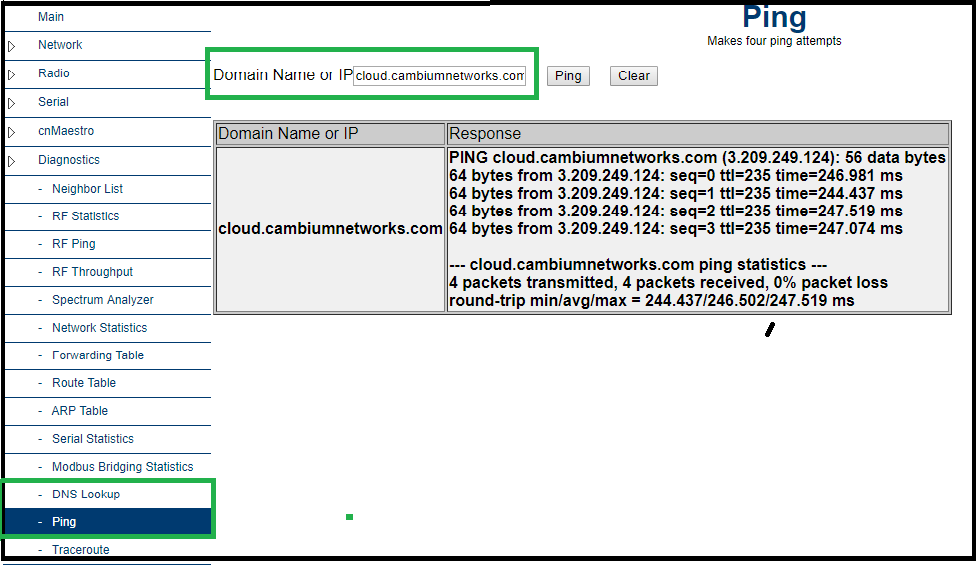Click the Domain Name or IP field
976x569 pixels.
[x=439, y=76]
